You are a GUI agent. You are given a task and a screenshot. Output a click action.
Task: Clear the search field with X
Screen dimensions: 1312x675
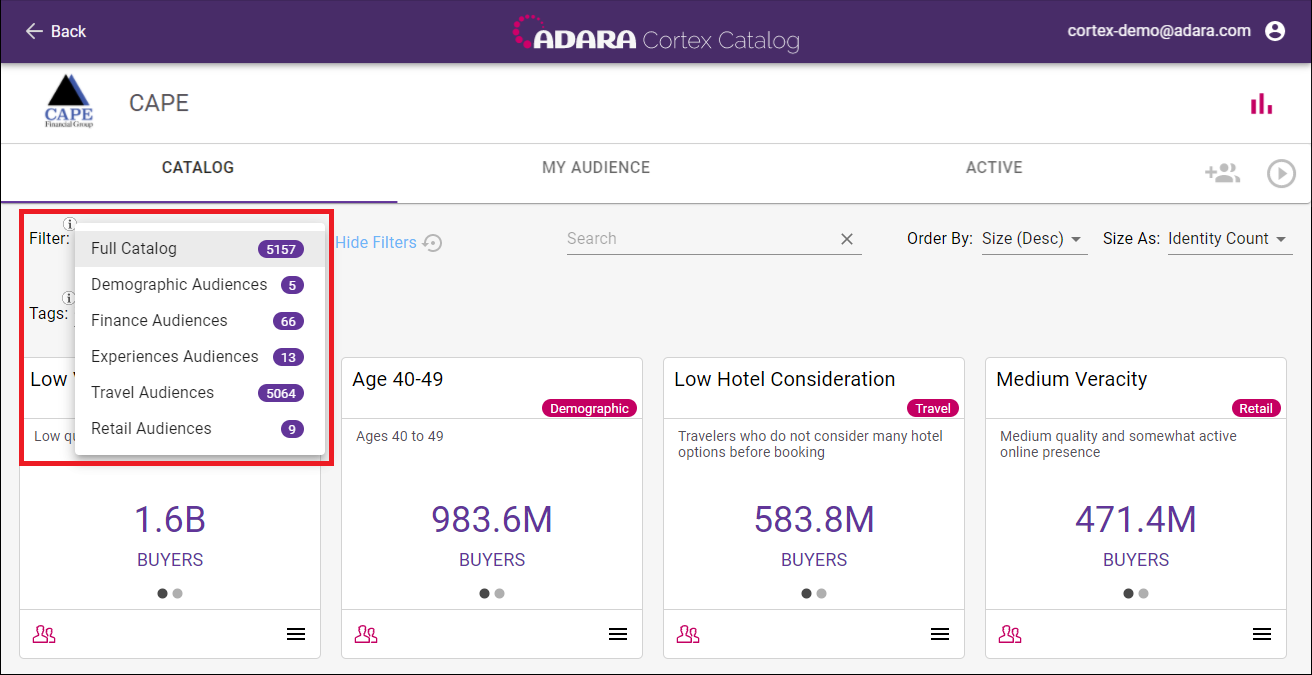[x=847, y=239]
